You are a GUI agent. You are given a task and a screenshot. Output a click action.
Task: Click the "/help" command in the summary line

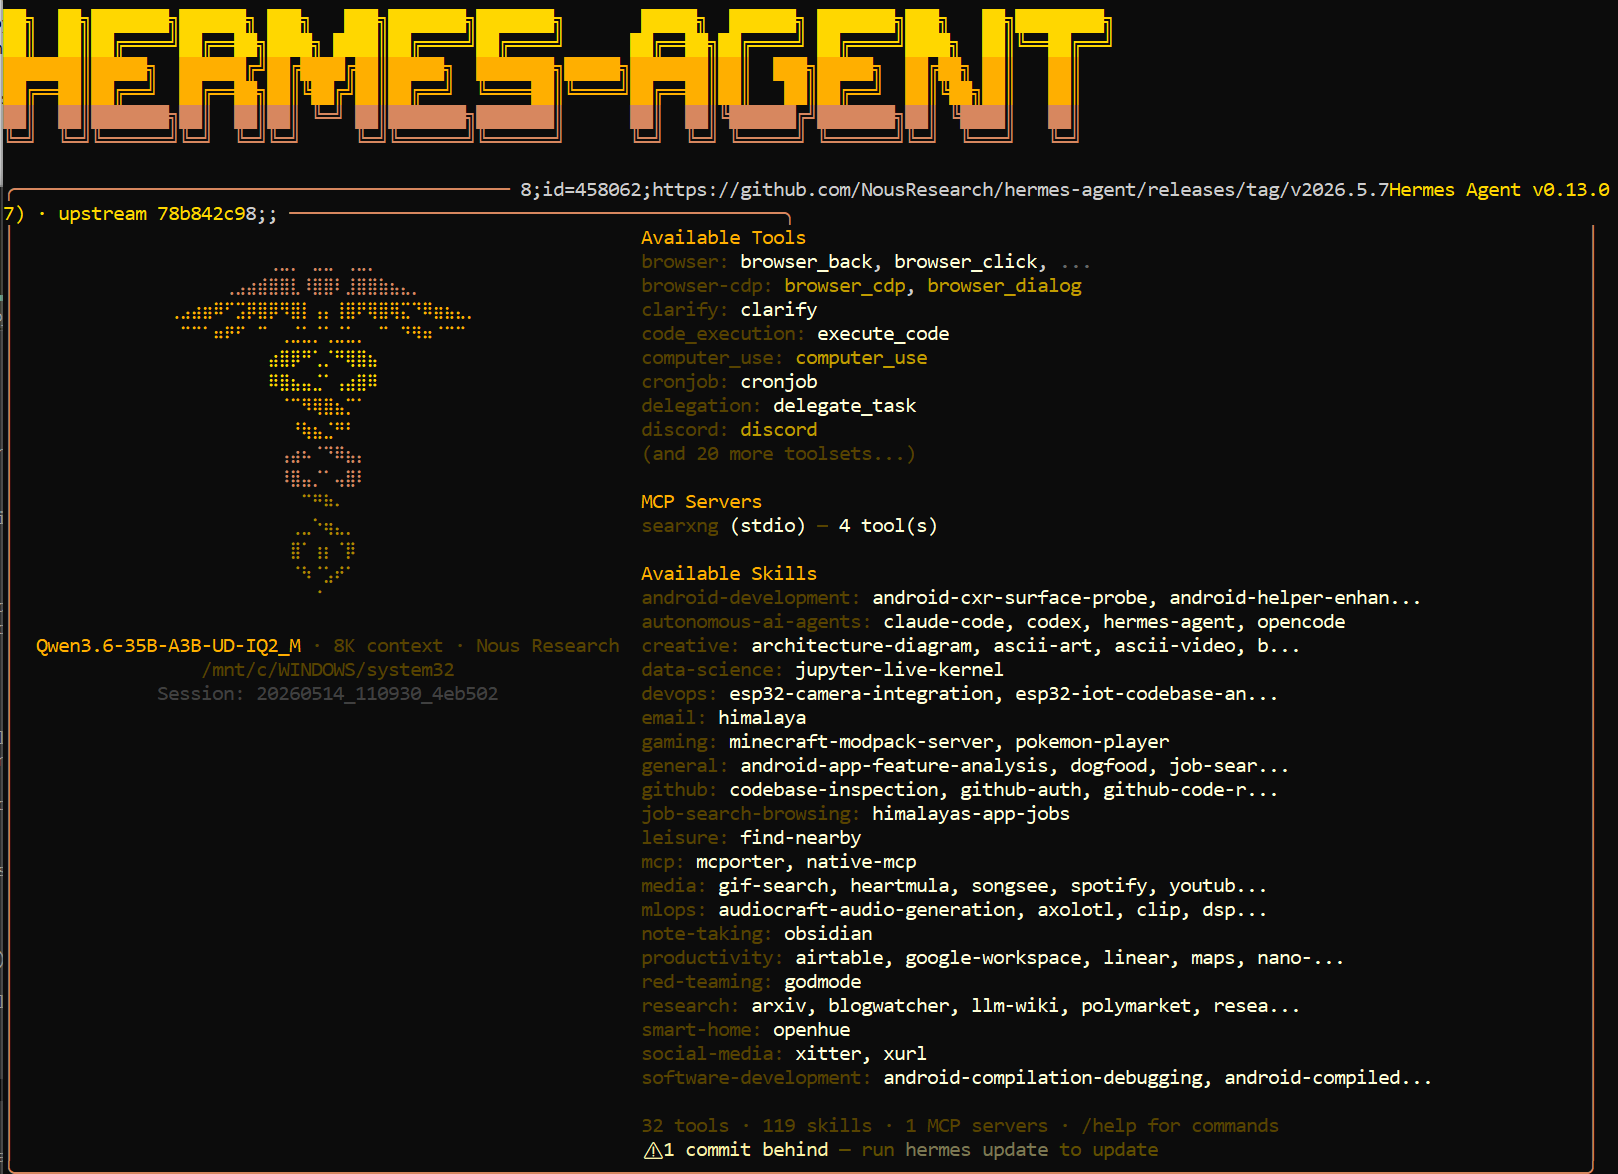tap(1109, 1126)
